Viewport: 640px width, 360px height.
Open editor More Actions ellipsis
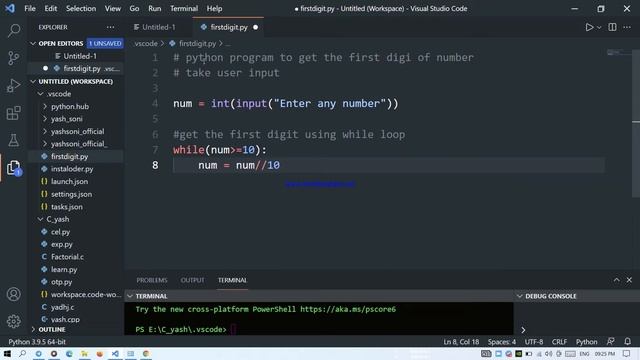coord(627,27)
